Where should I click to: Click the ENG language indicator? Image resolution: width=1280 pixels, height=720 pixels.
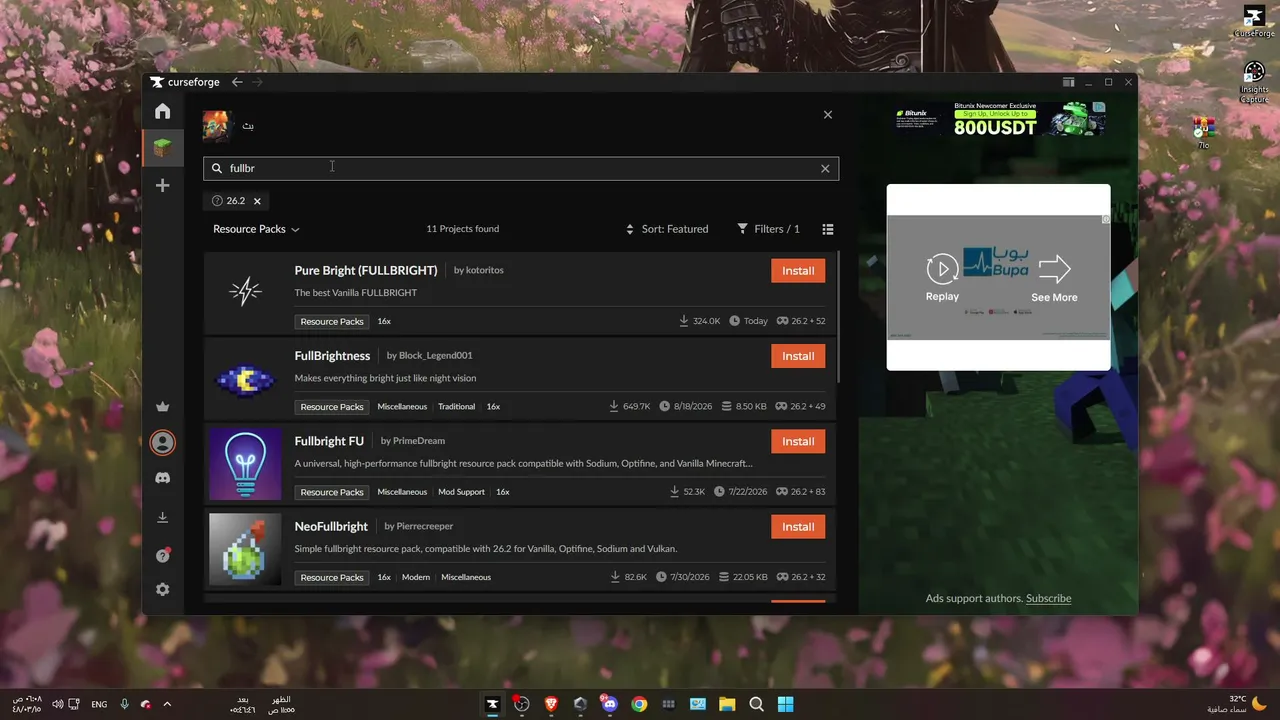[x=99, y=705]
